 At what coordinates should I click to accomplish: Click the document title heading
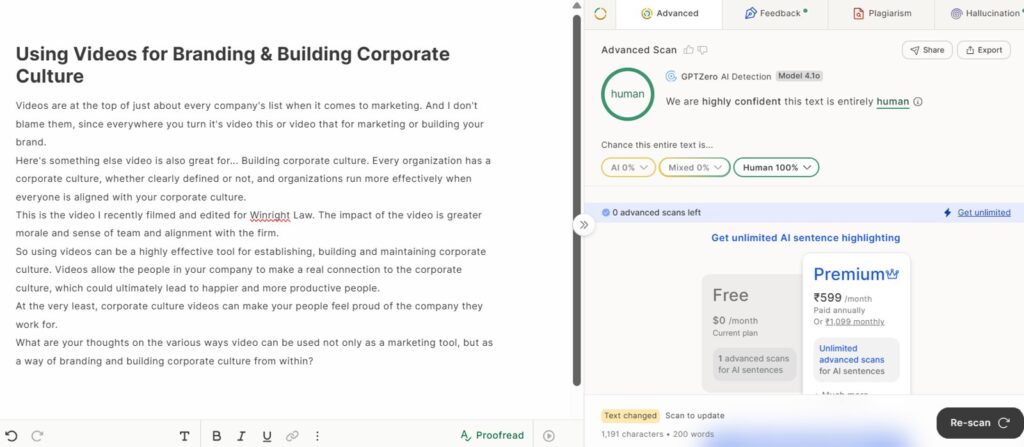pos(232,65)
